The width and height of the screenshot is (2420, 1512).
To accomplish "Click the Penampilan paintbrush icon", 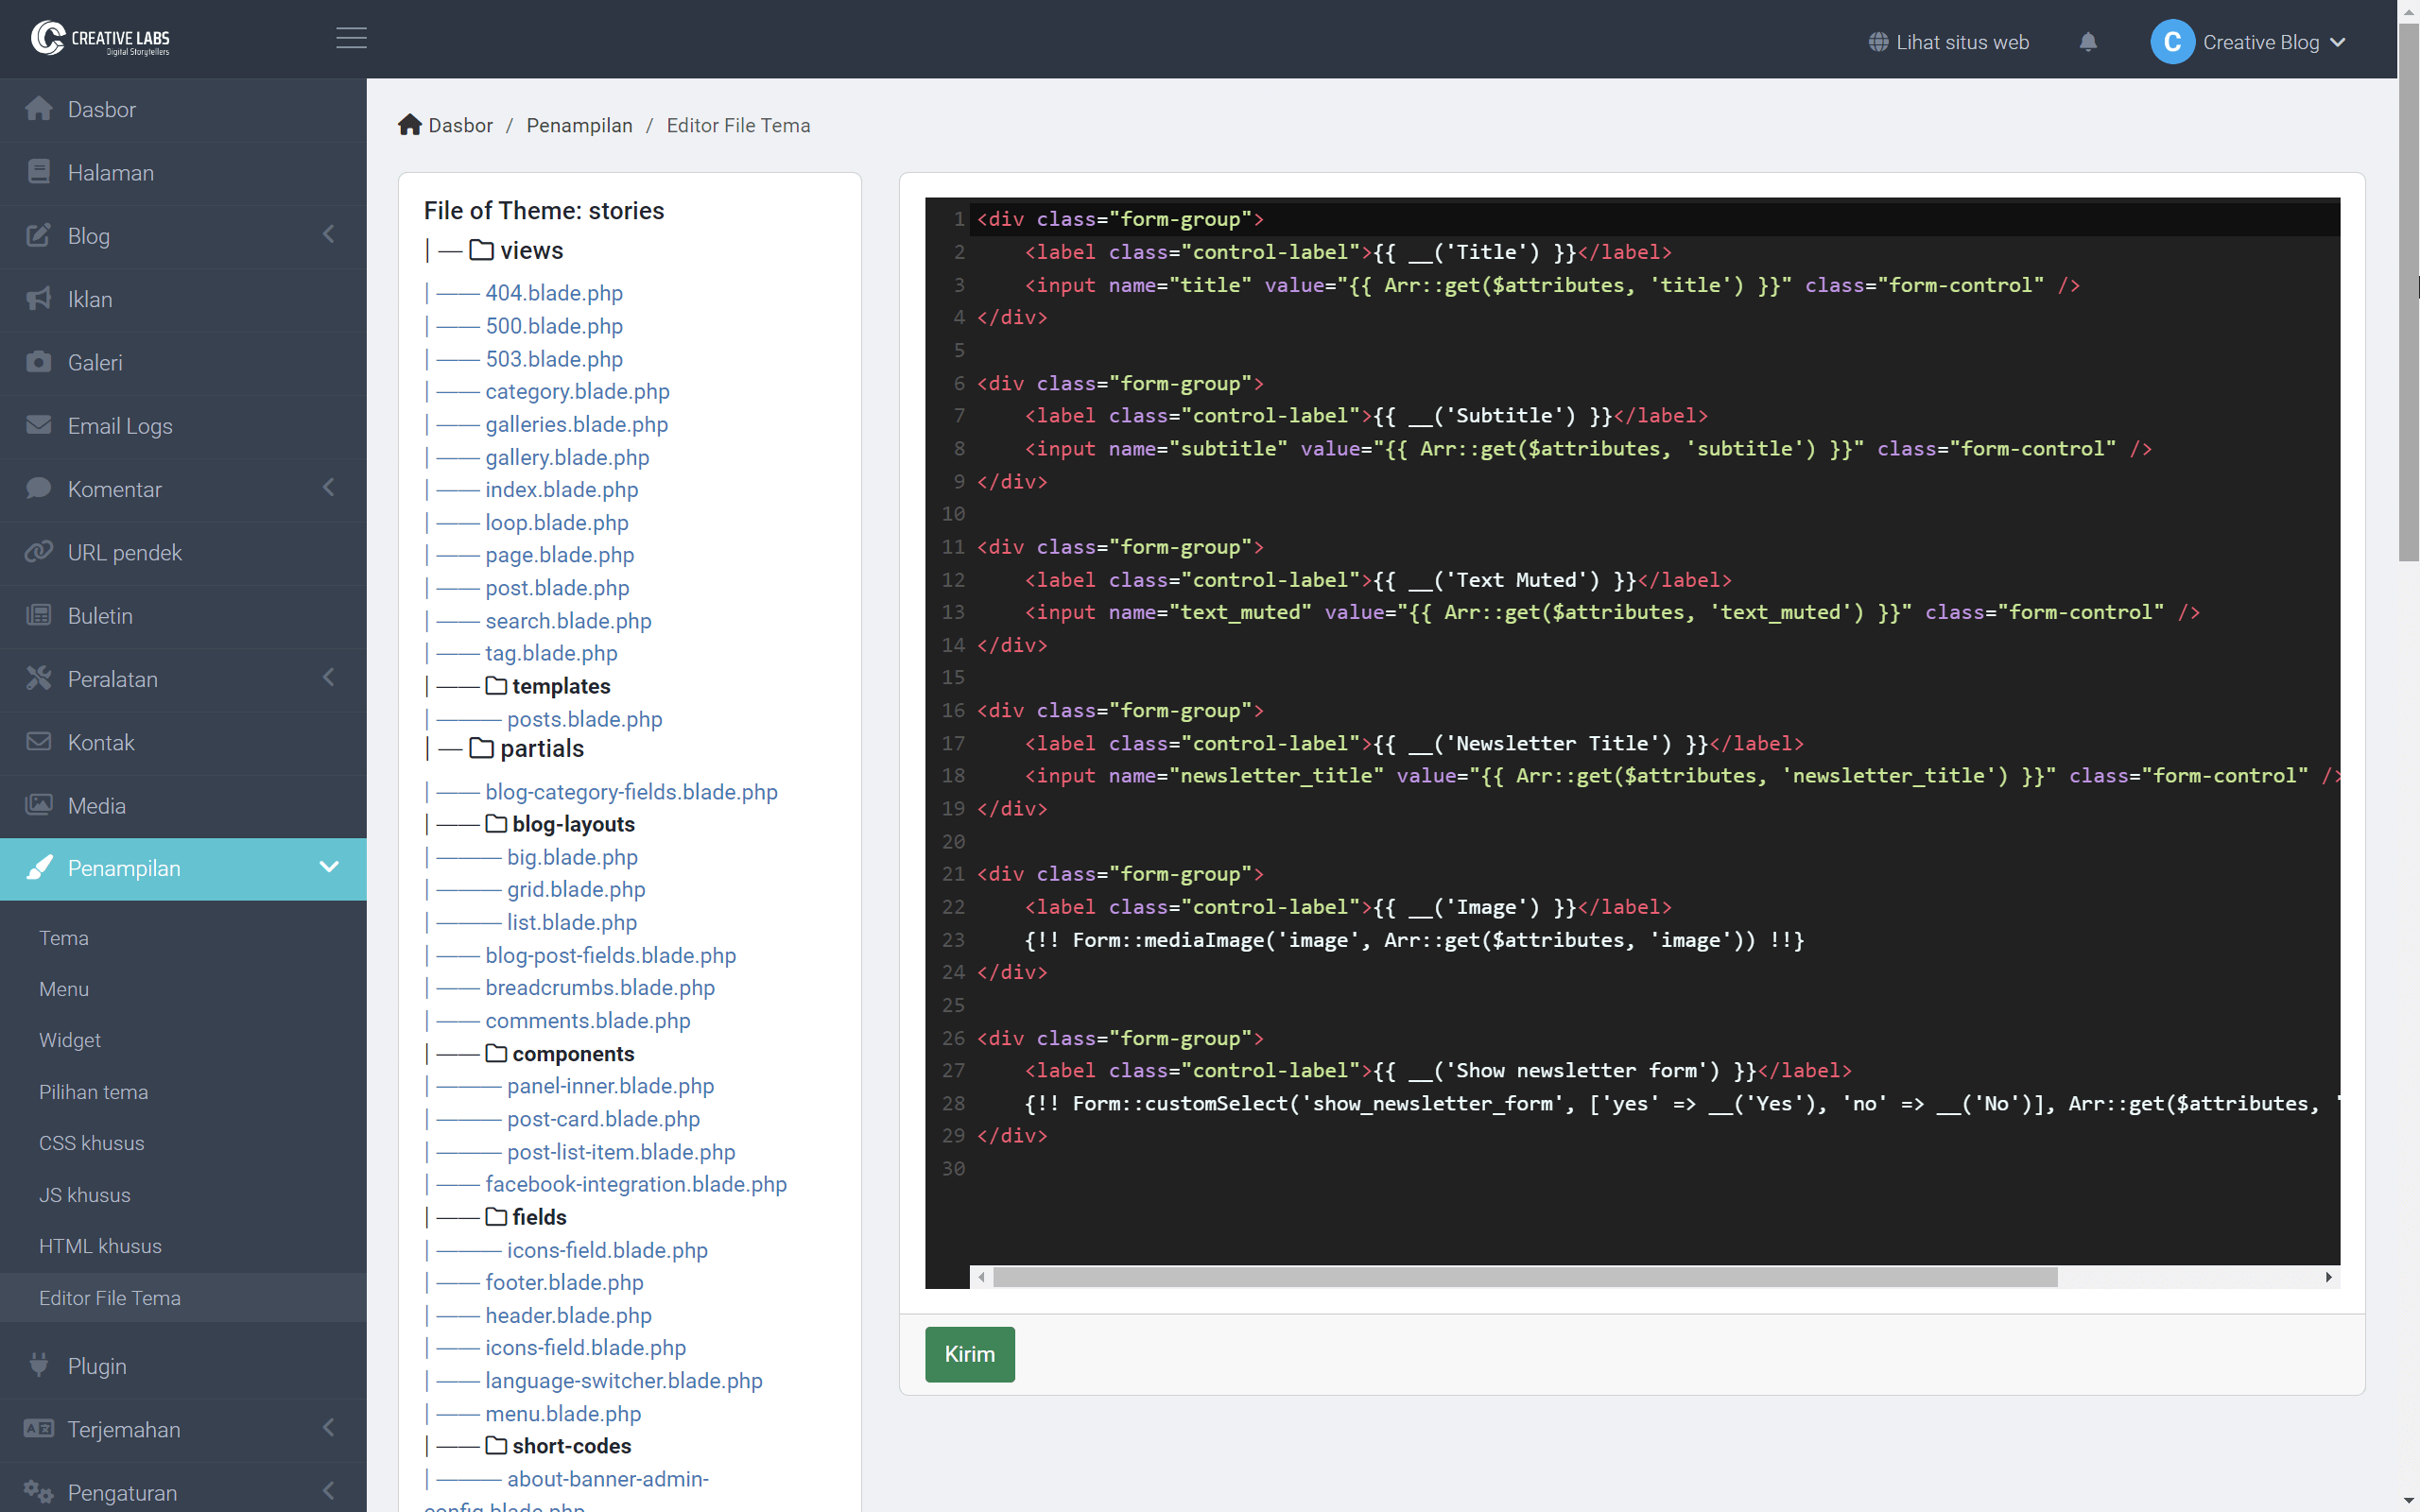I will click(41, 868).
